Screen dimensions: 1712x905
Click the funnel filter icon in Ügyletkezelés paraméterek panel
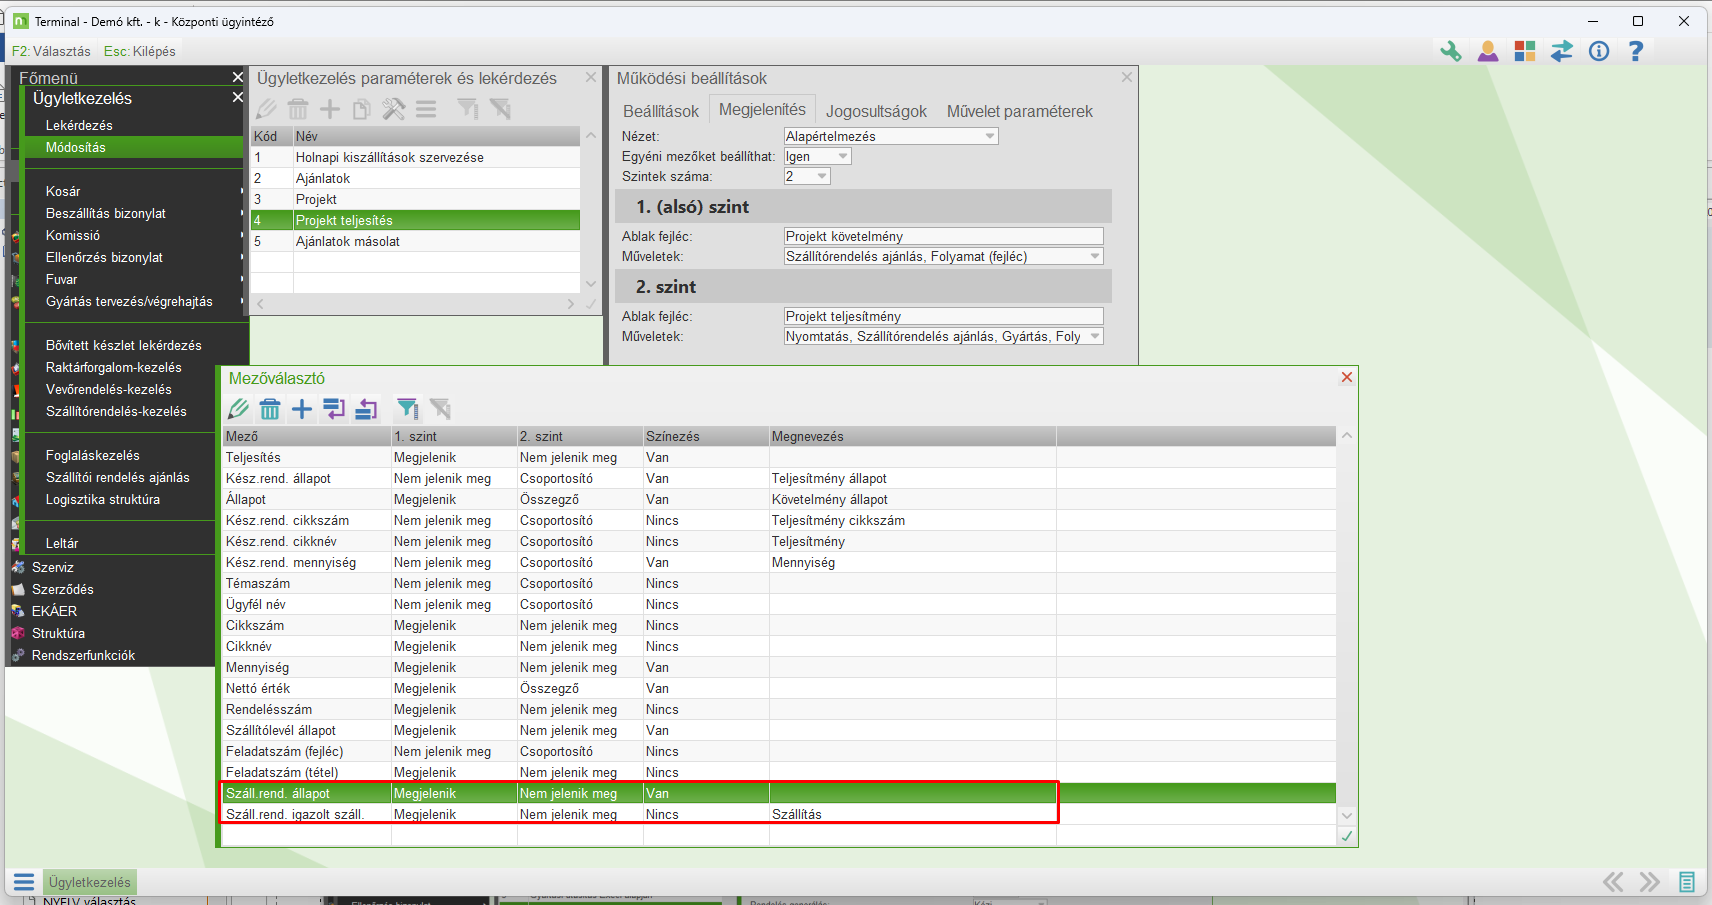pos(467,108)
